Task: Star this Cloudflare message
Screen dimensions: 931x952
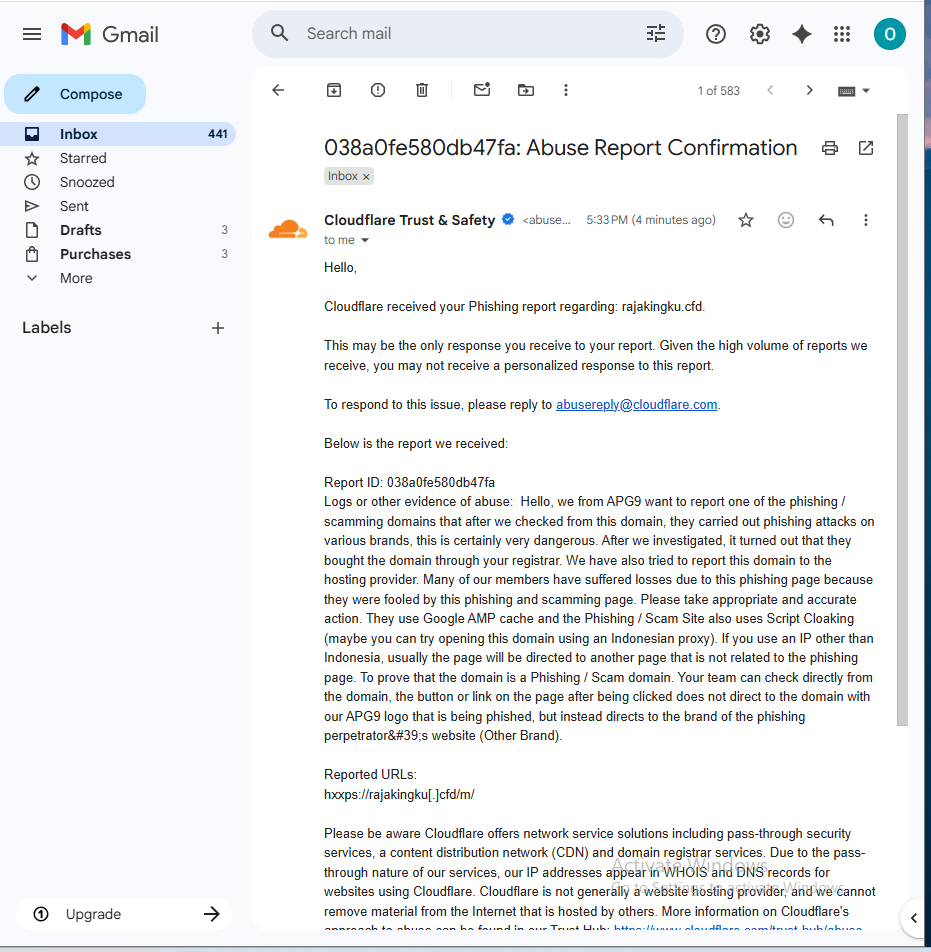Action: pyautogui.click(x=746, y=220)
